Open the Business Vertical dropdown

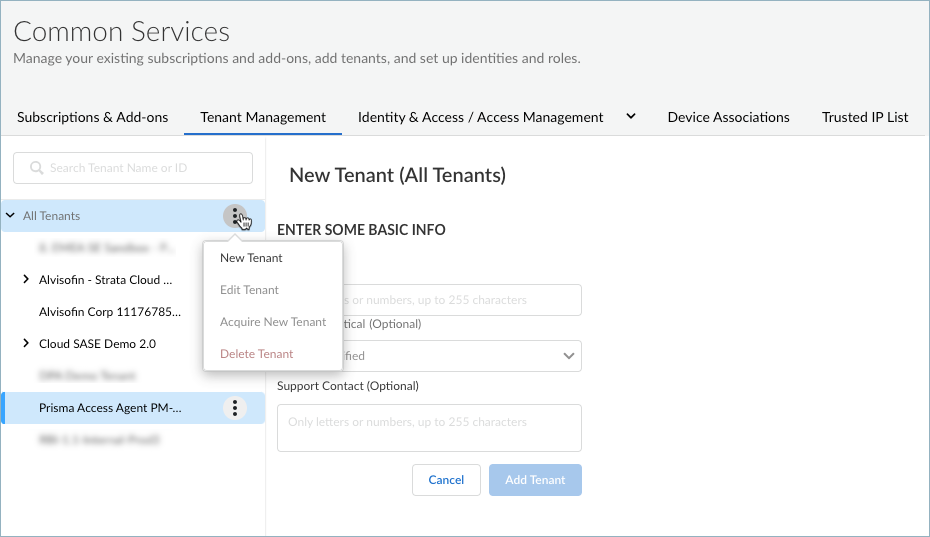pos(429,356)
